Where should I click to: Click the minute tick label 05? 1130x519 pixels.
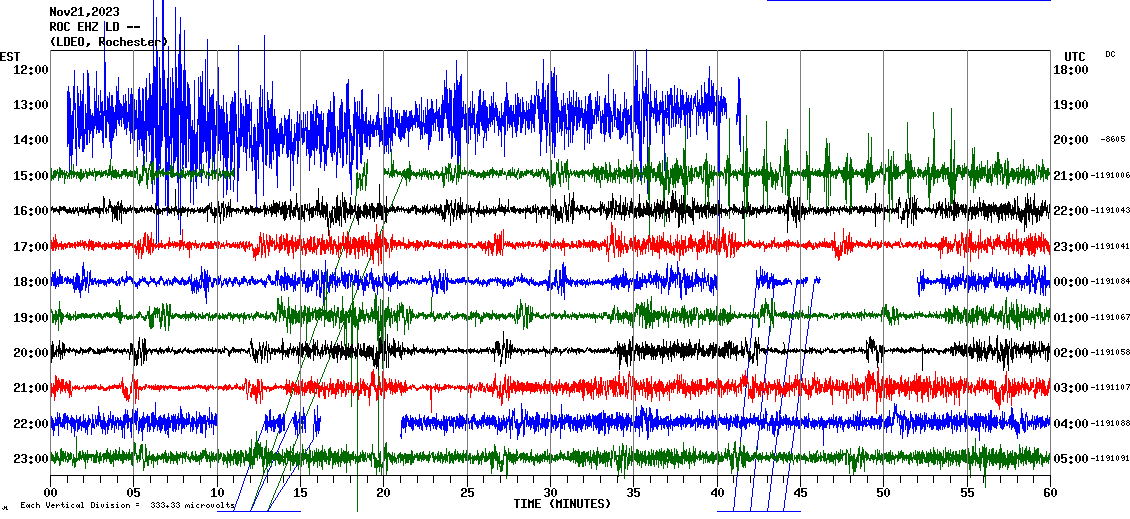(133, 492)
